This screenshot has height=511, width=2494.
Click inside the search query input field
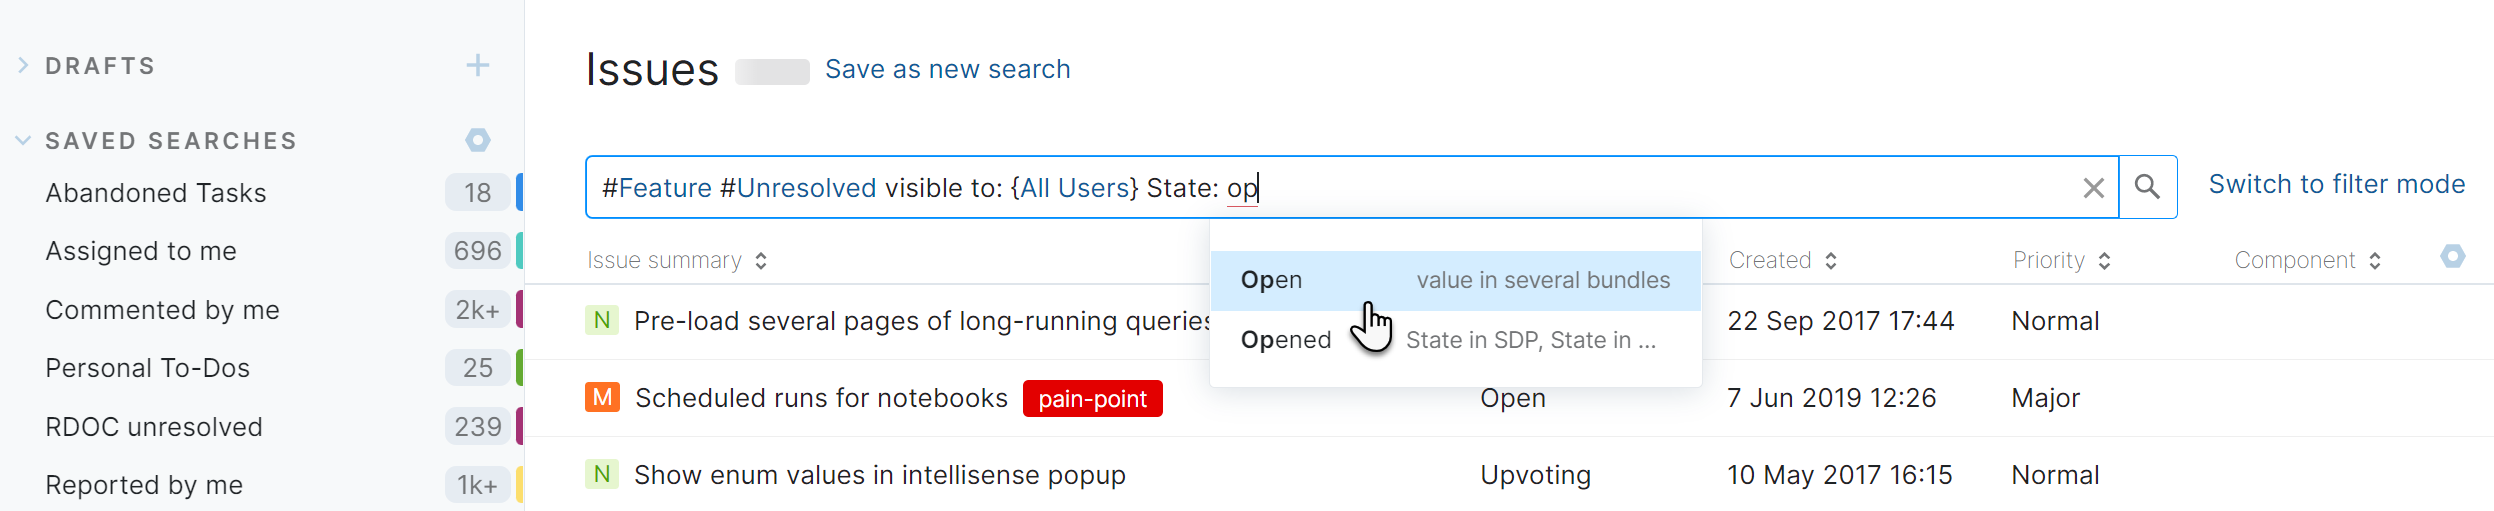[x=1600, y=188]
